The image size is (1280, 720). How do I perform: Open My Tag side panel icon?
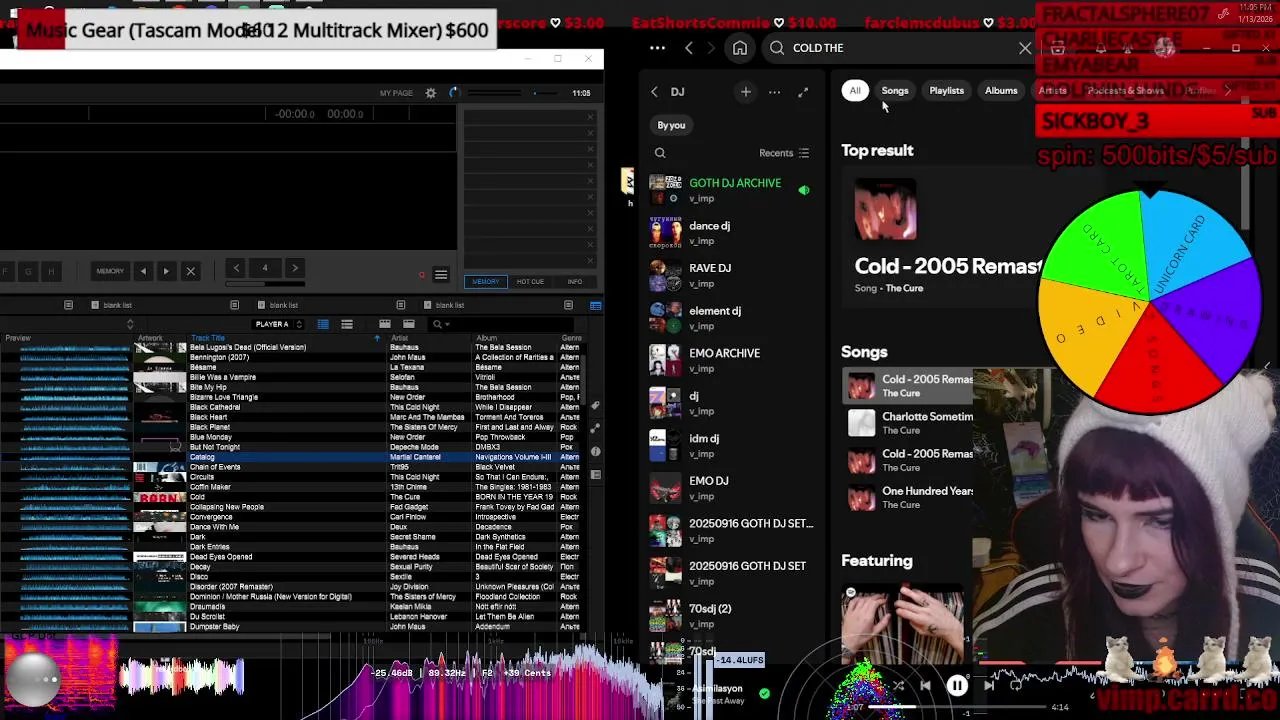point(595,405)
